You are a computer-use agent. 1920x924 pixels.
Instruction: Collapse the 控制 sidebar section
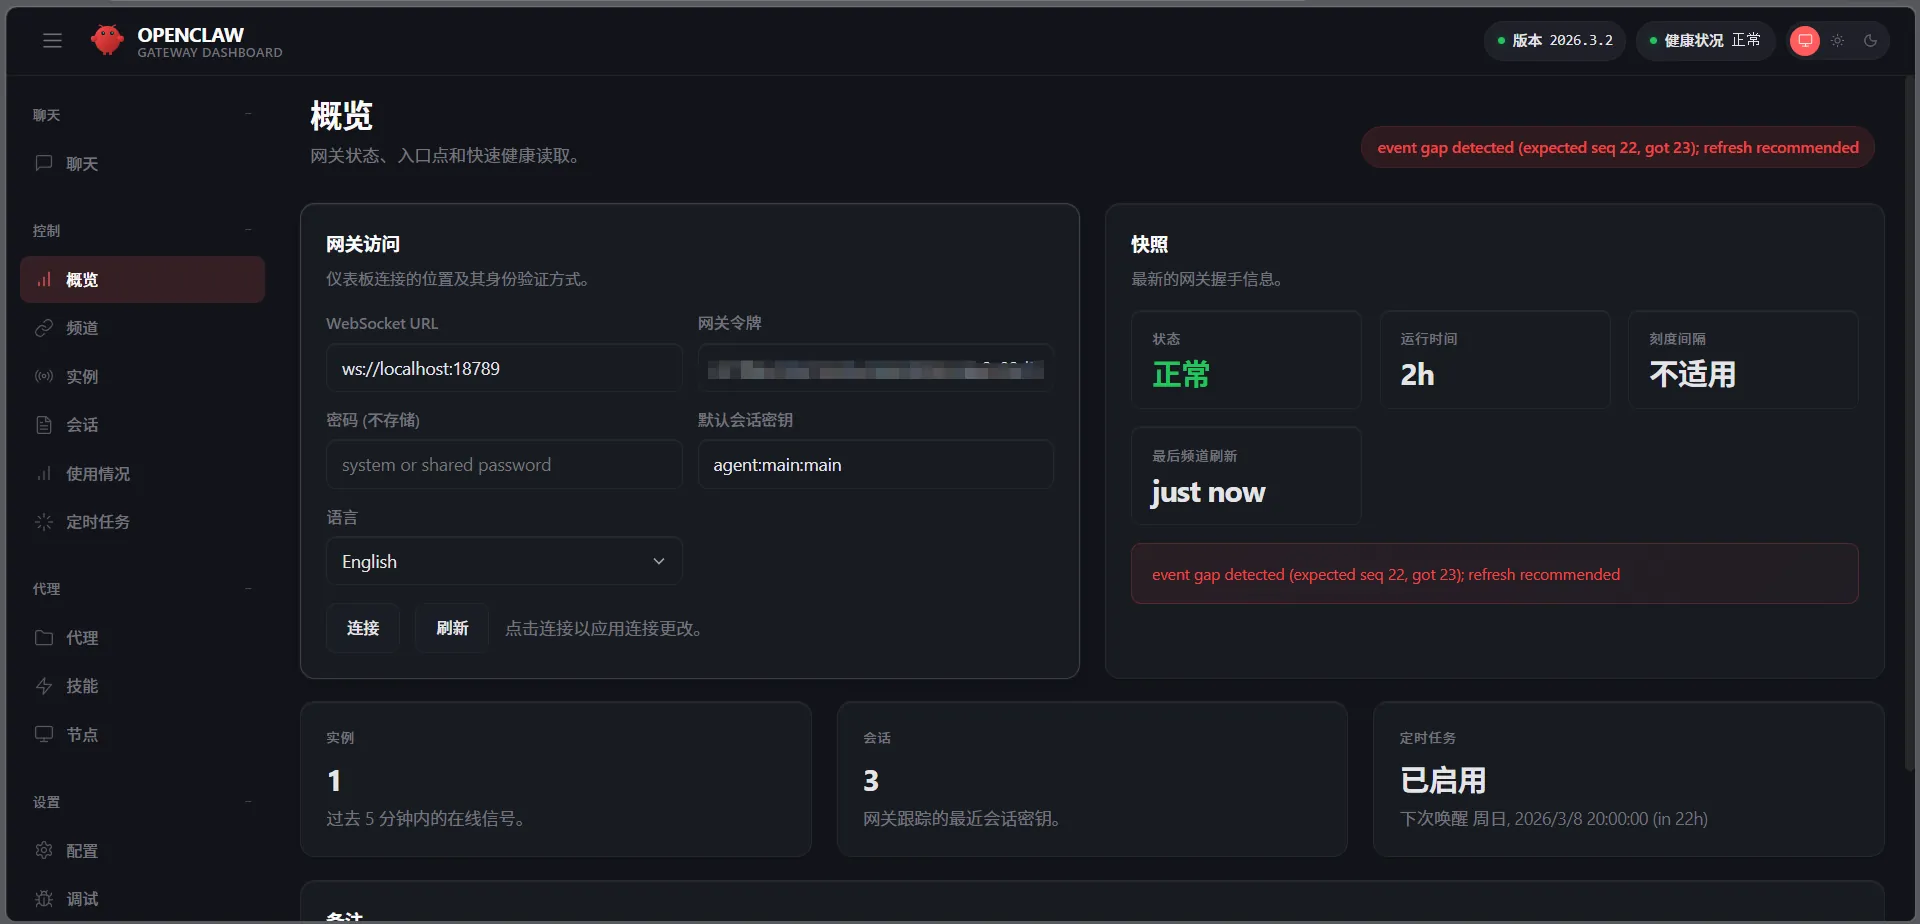pyautogui.click(x=248, y=229)
